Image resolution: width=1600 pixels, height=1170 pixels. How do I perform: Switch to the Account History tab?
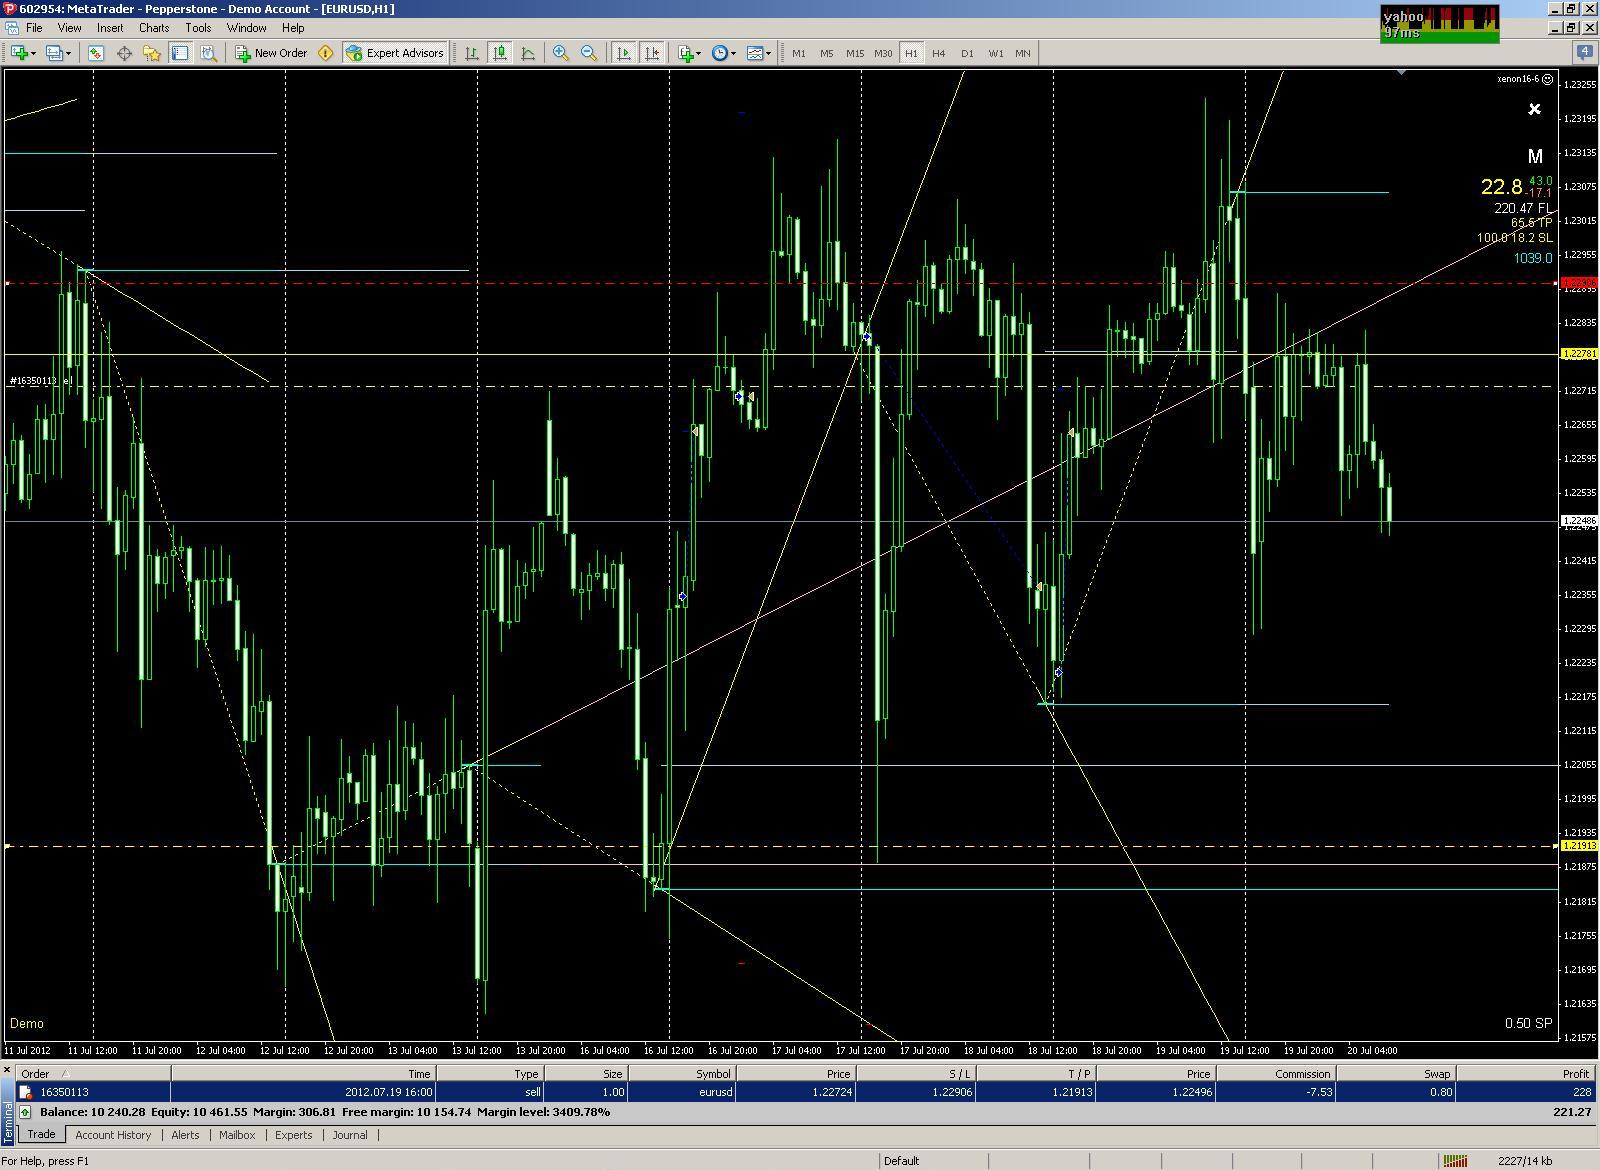pos(113,1135)
